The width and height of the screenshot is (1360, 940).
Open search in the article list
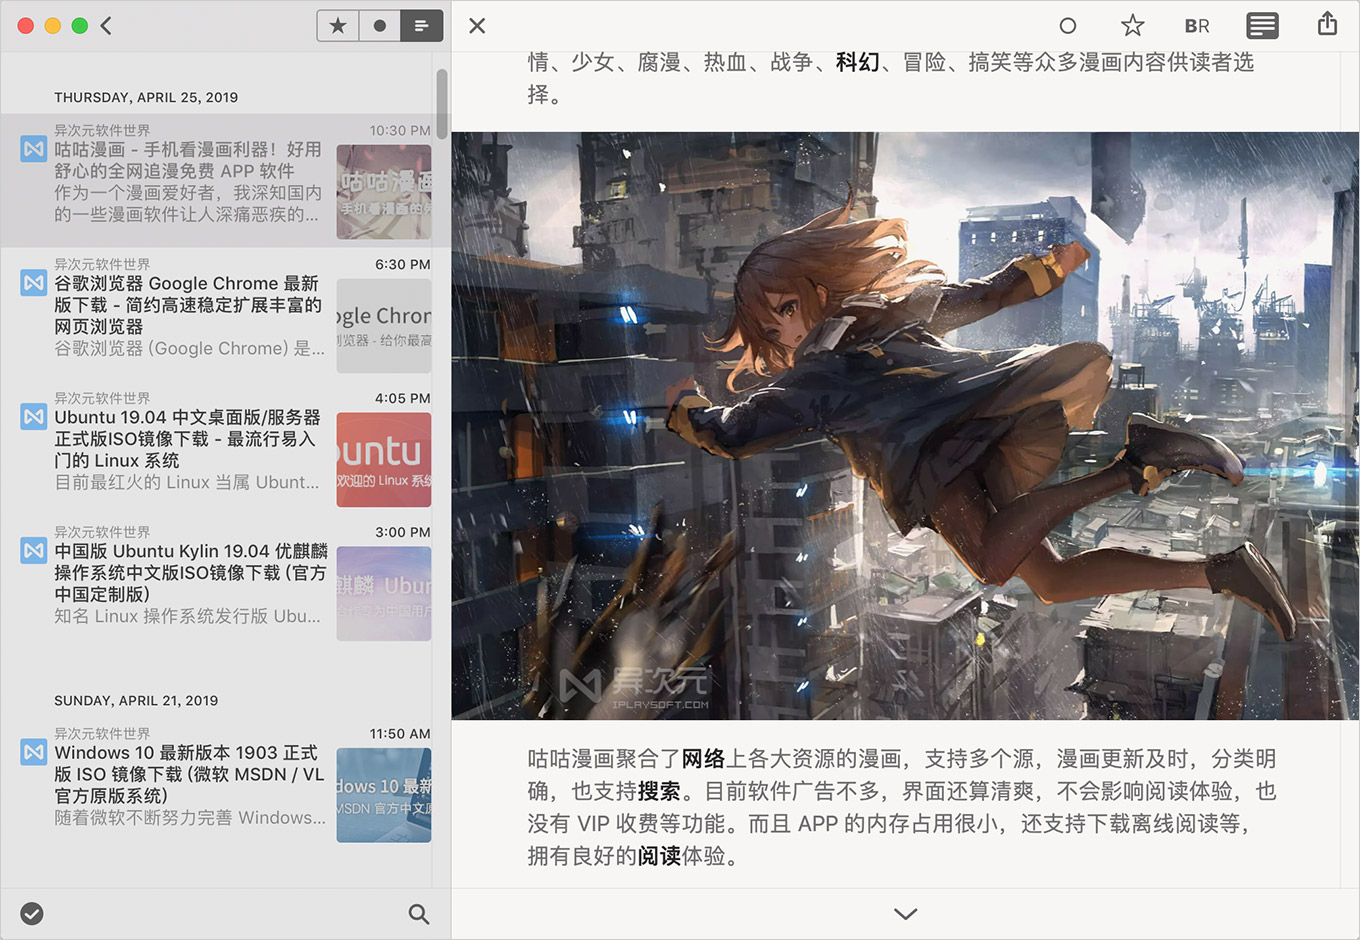[x=419, y=913]
